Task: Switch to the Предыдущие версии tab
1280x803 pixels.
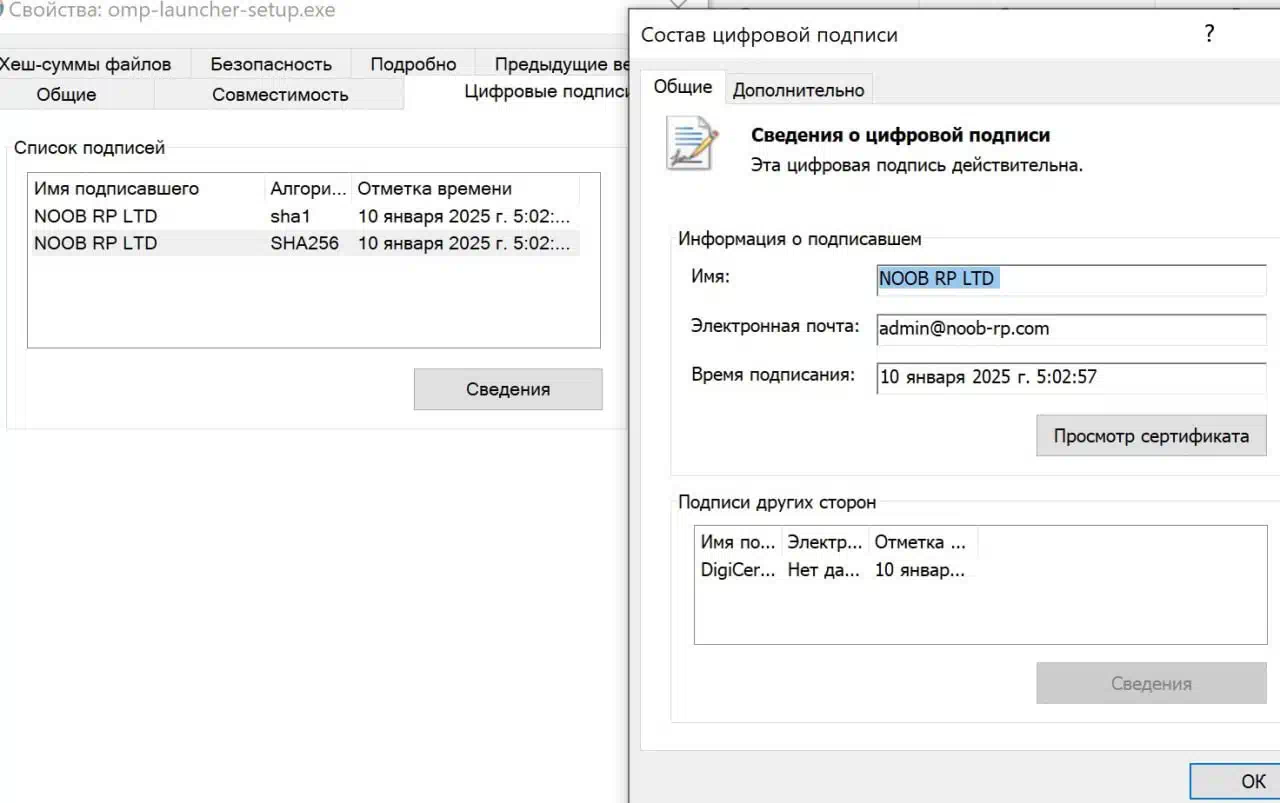Action: pyautogui.click(x=553, y=63)
